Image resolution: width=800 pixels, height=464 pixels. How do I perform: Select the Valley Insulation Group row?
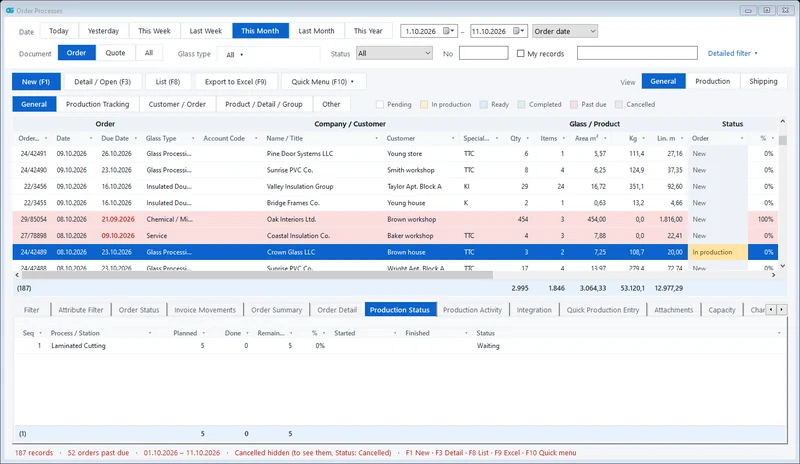click(x=395, y=186)
